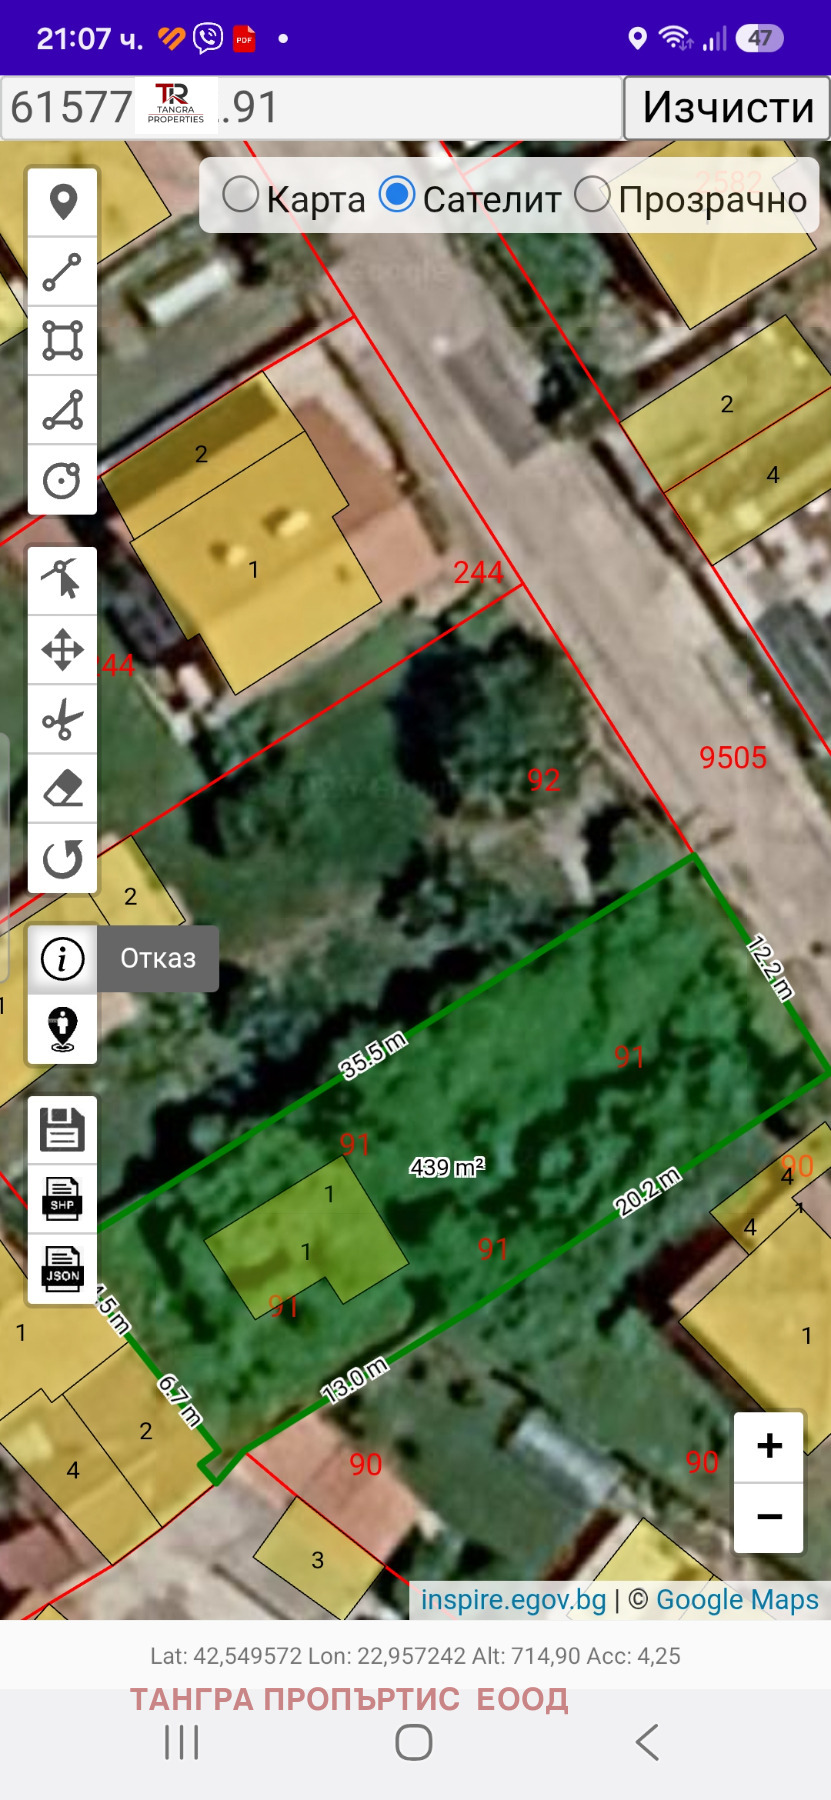Tap the Lat/Lon coordinates readout
The image size is (831, 1800).
pos(415,1656)
